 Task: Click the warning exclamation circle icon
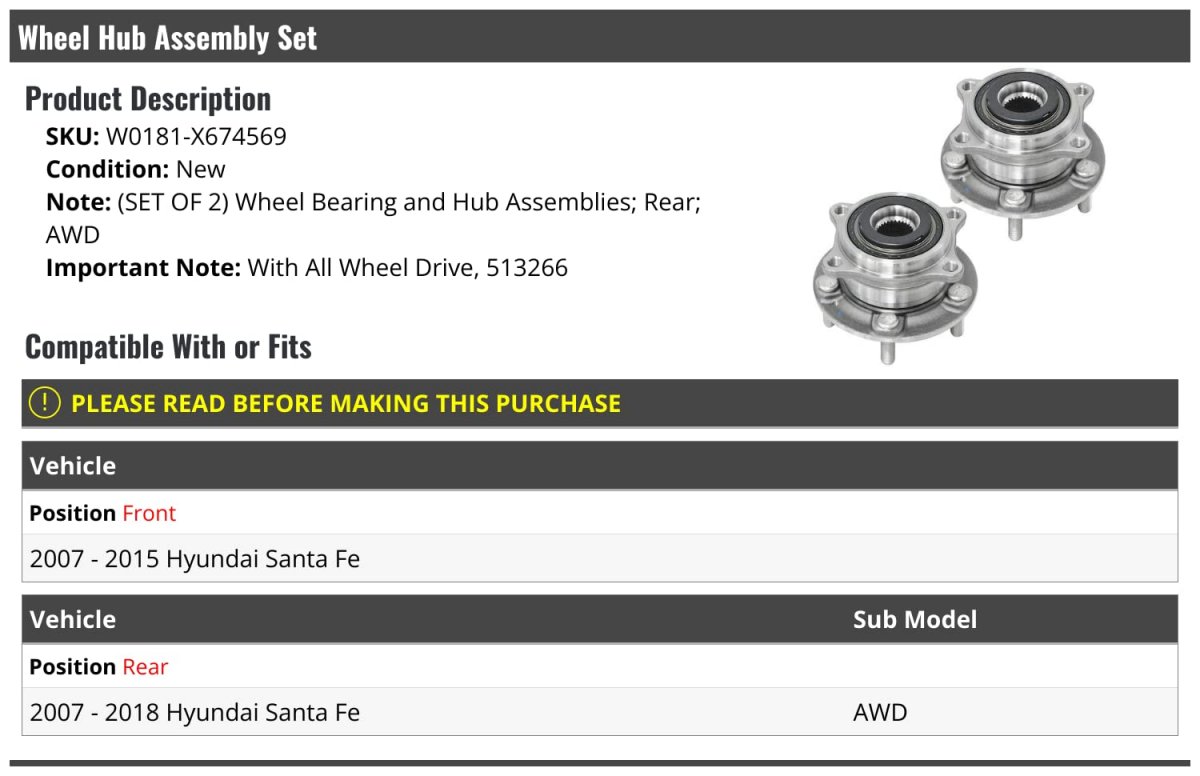coord(45,403)
